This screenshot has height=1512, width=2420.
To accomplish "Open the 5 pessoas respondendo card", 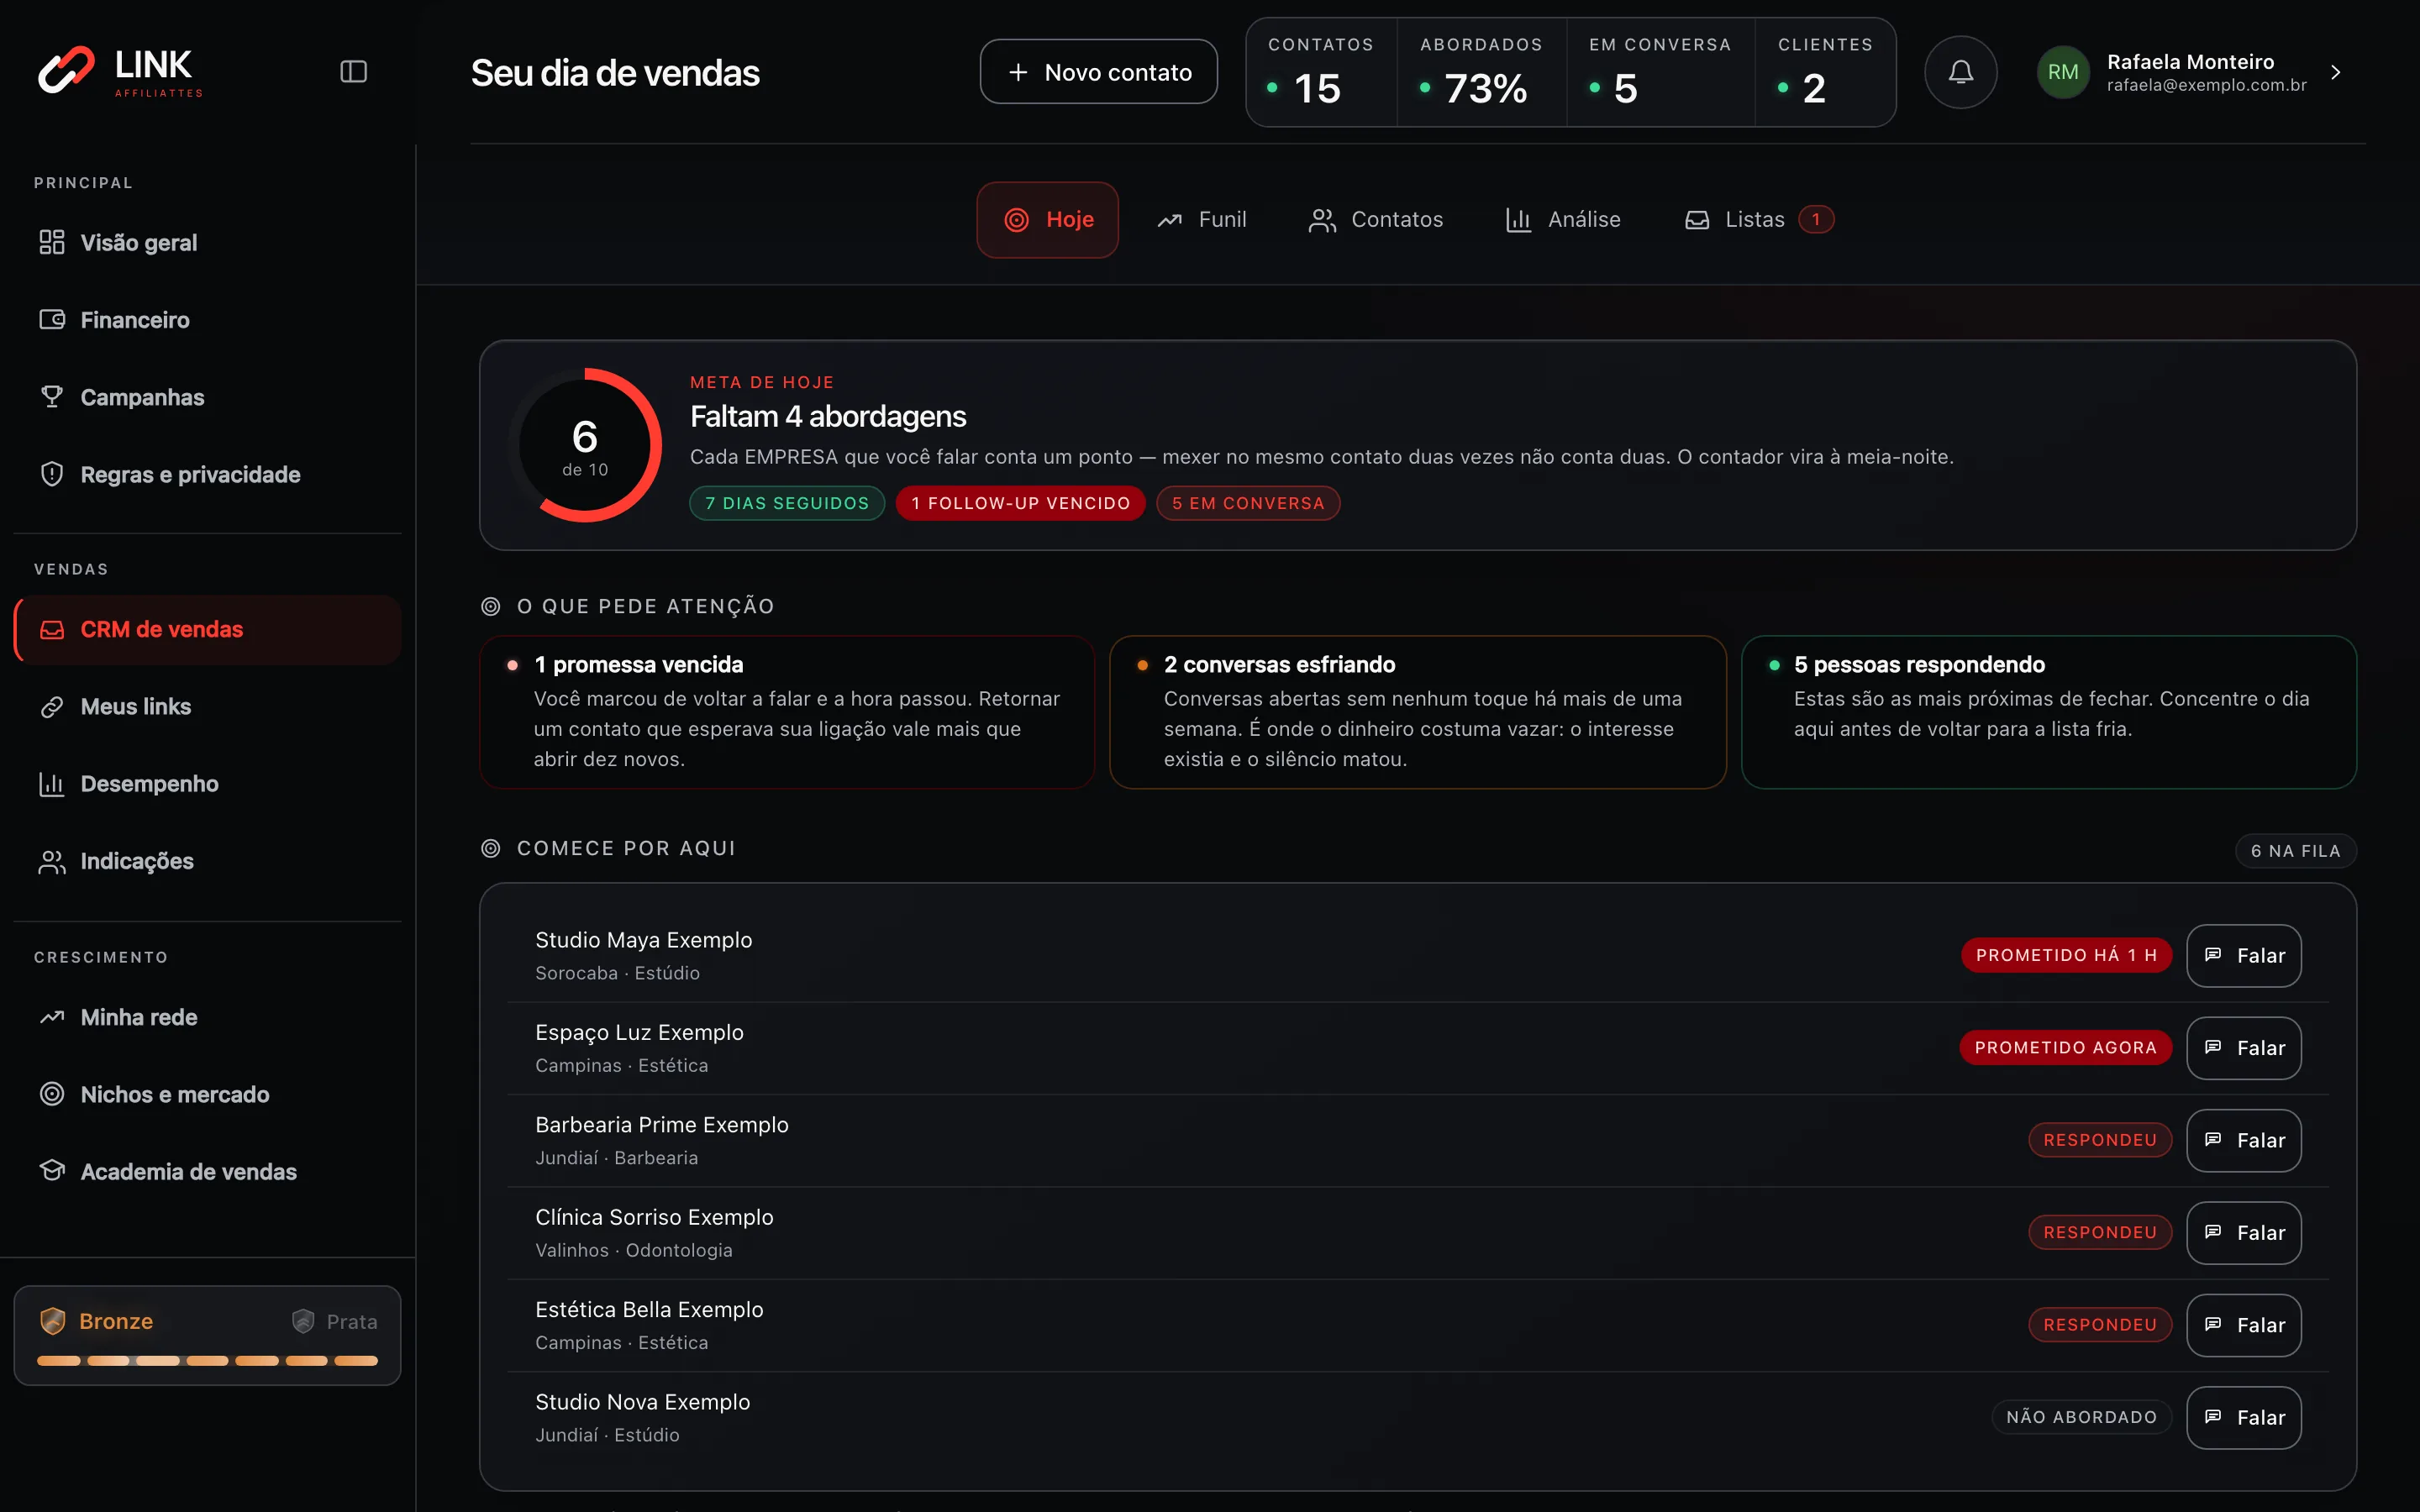I will [2048, 712].
